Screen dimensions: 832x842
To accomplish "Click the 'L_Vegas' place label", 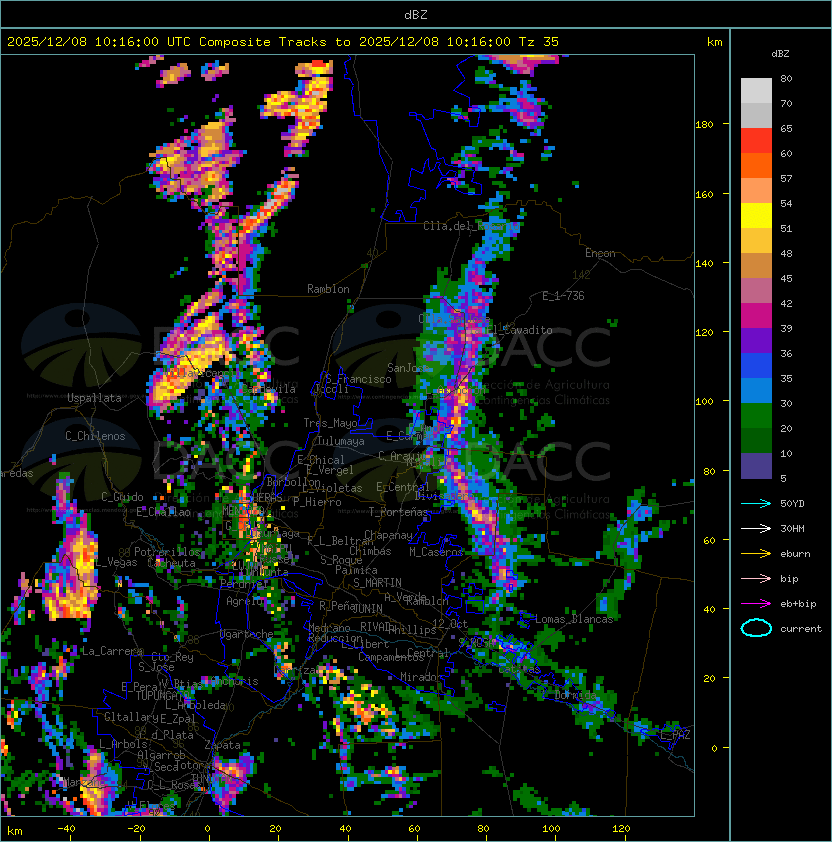I will click(x=116, y=562).
